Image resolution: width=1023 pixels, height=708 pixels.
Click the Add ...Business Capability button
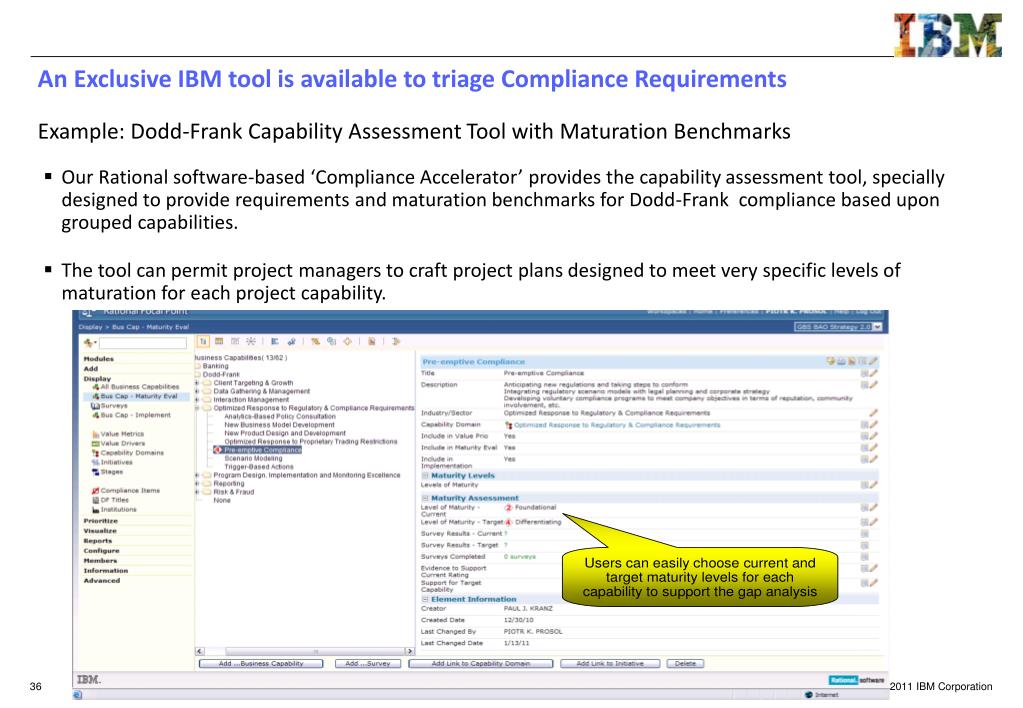pos(261,664)
